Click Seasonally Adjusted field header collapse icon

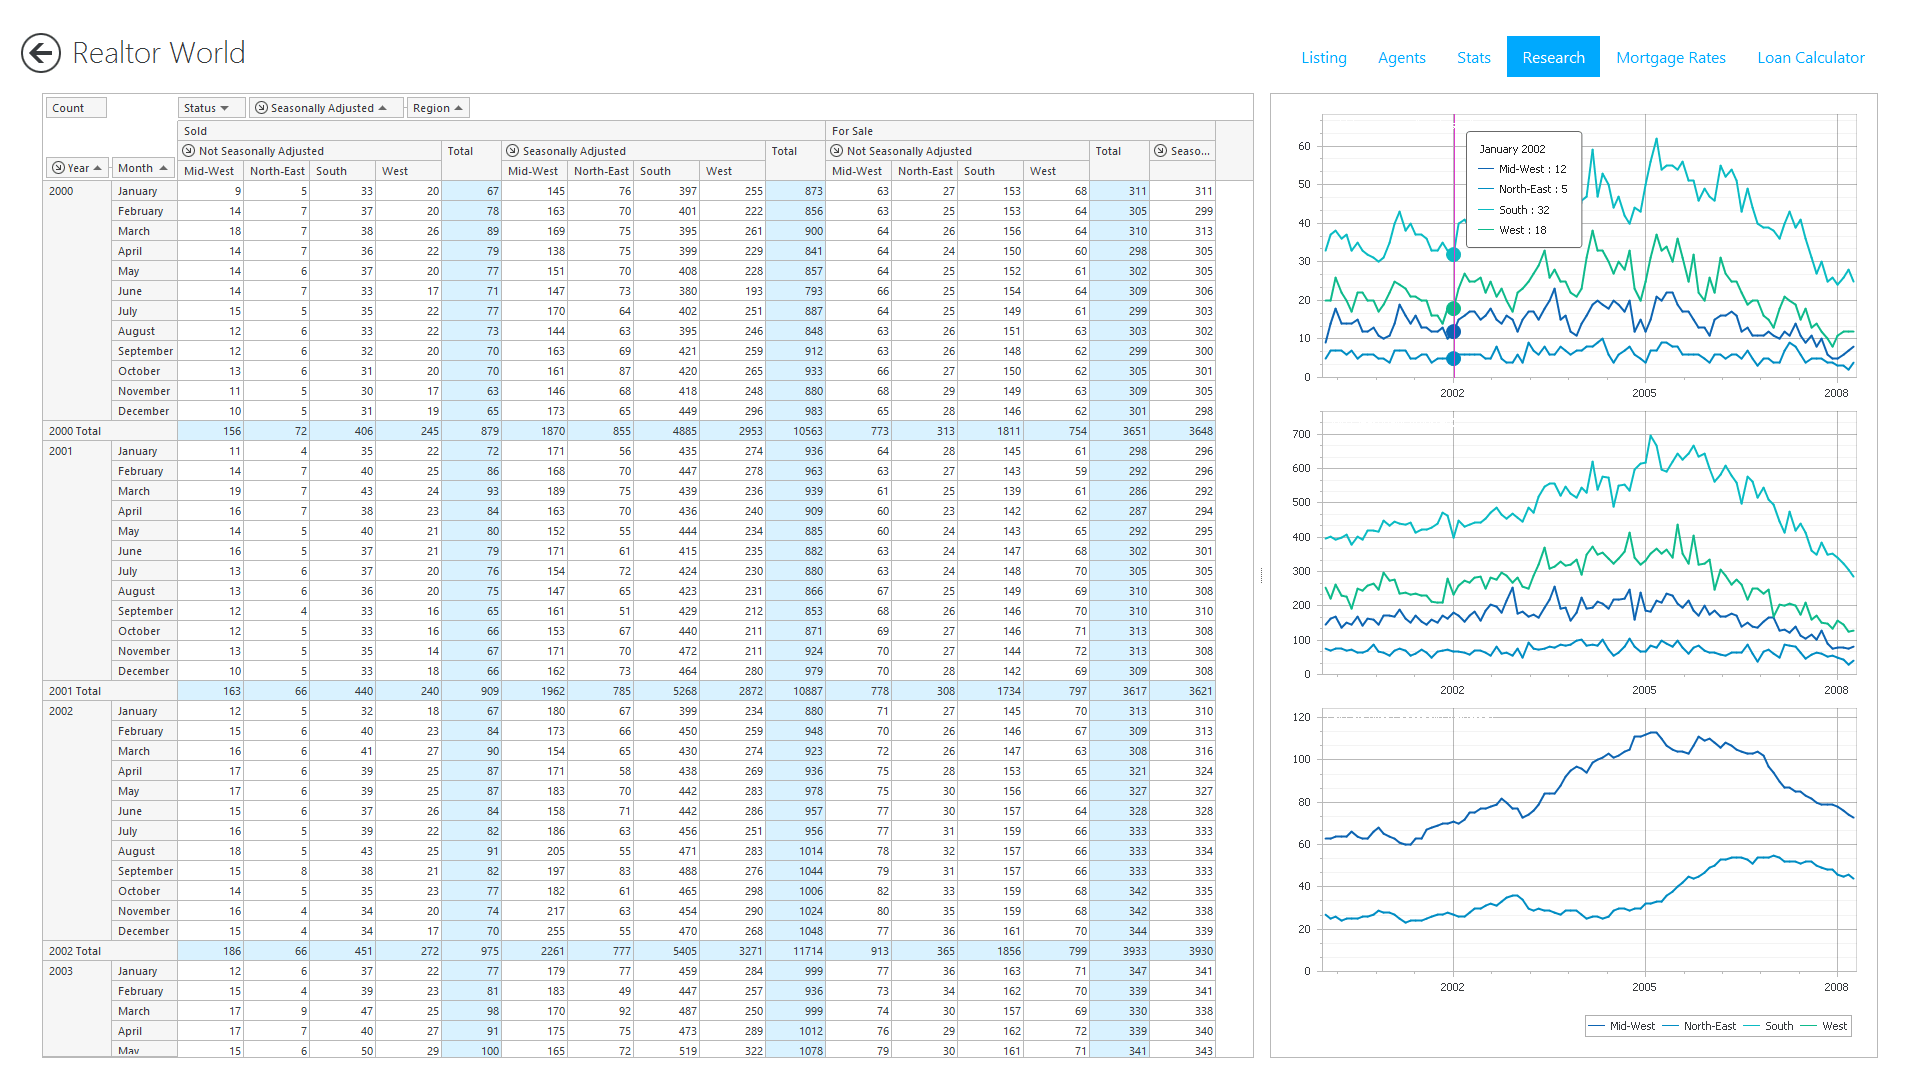[261, 108]
